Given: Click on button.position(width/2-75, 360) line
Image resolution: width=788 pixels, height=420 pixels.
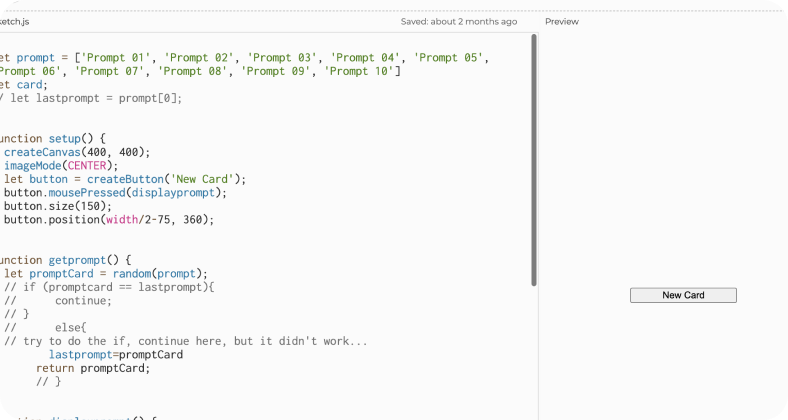Looking at the screenshot, I should pos(108,219).
